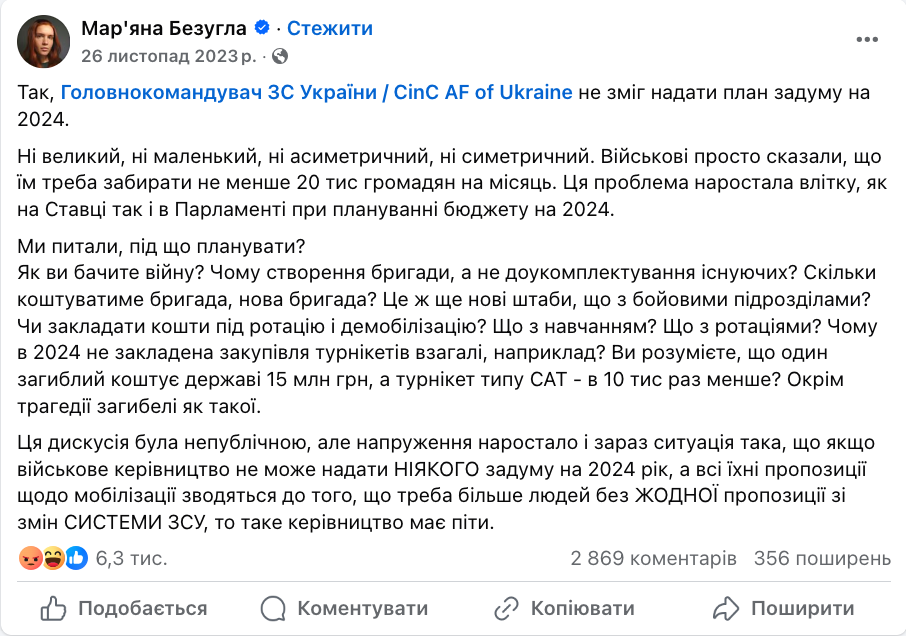The width and height of the screenshot is (906, 636).
Task: Click the angry face reaction emoji
Action: (x=30, y=558)
